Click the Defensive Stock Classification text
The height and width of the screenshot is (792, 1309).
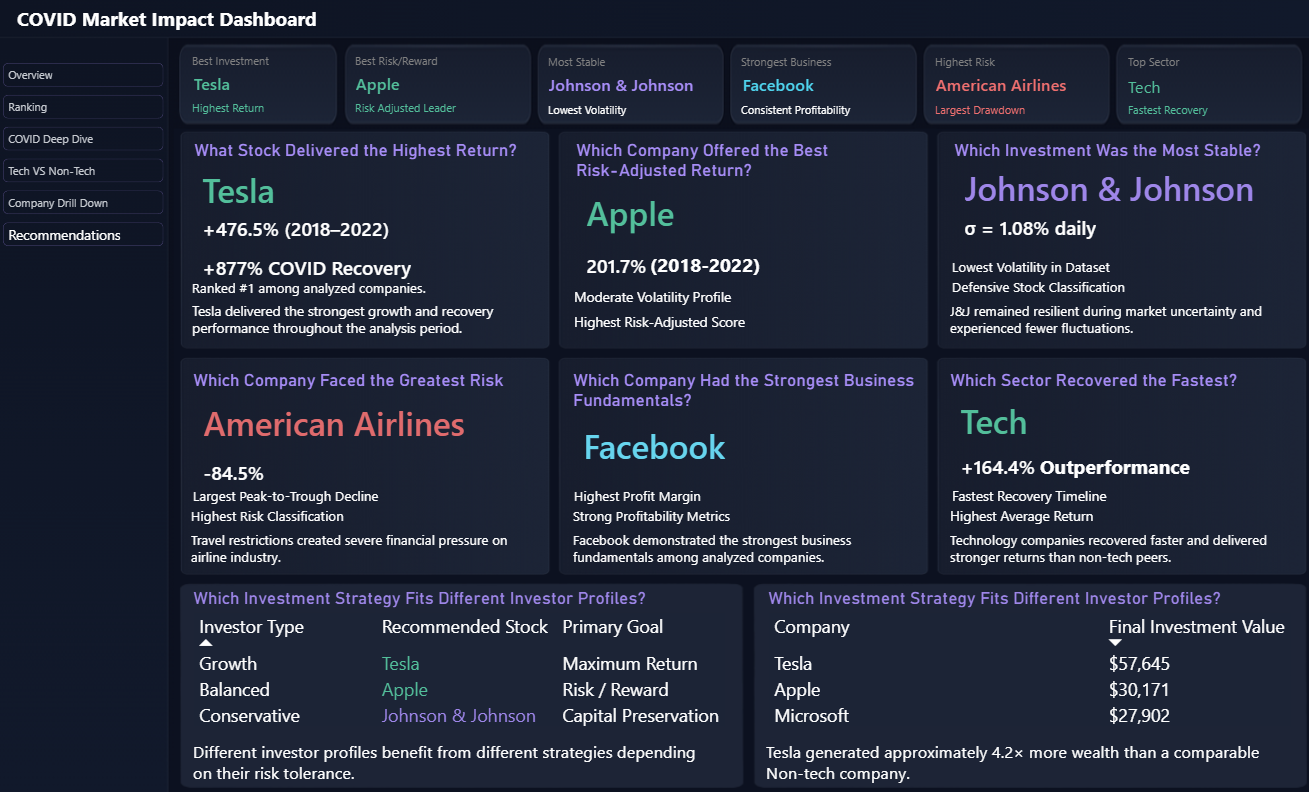1038,288
